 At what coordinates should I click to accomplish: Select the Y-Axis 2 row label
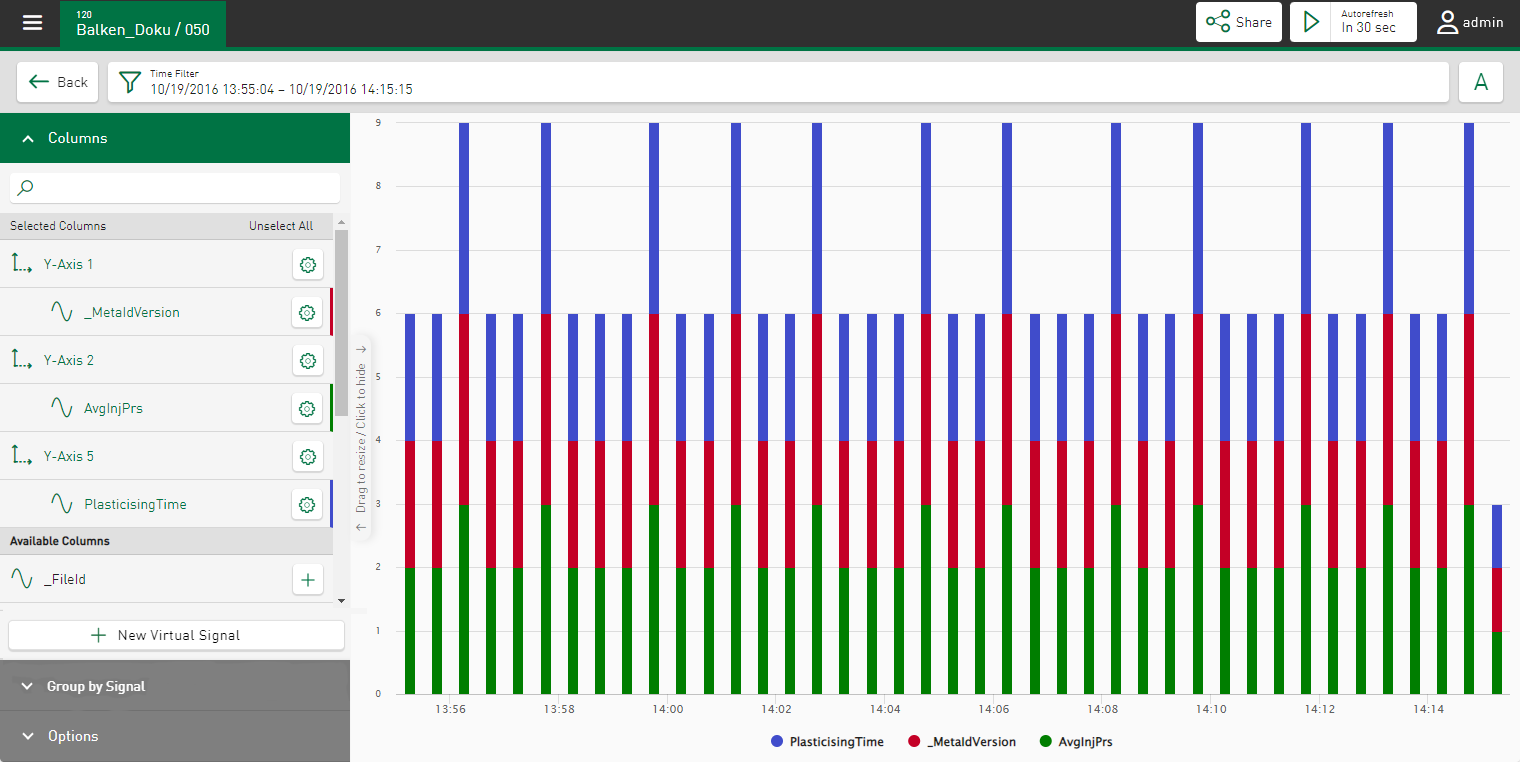click(69, 360)
